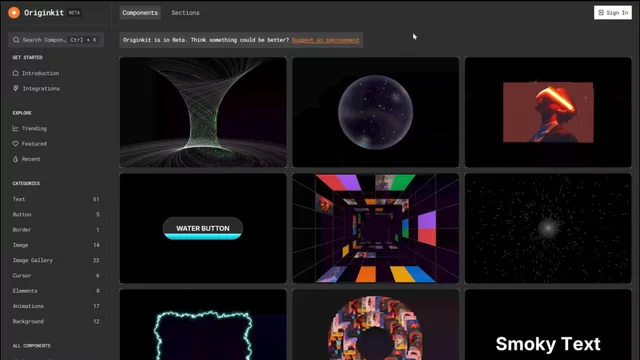This screenshot has width=640, height=360.
Task: Open the circular image ring thumbnail
Action: coord(376,325)
